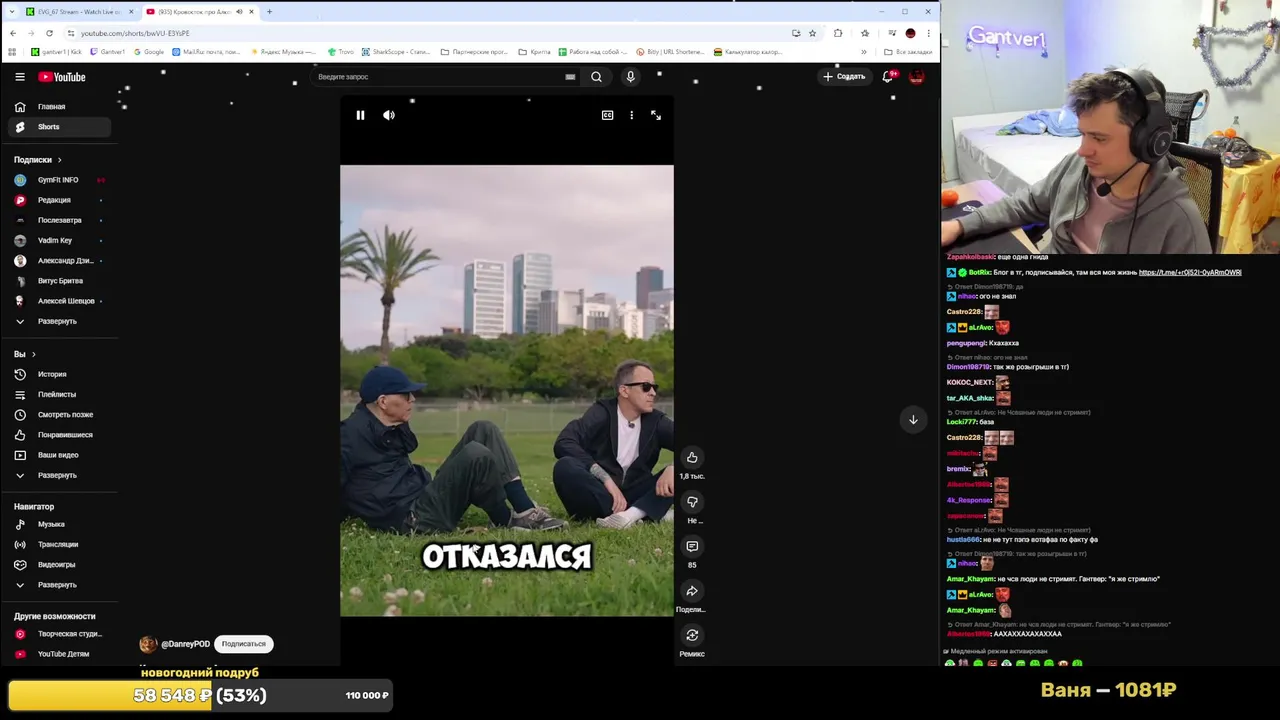The height and width of the screenshot is (720, 1280).
Task: Open a new browser tab
Action: point(269,12)
